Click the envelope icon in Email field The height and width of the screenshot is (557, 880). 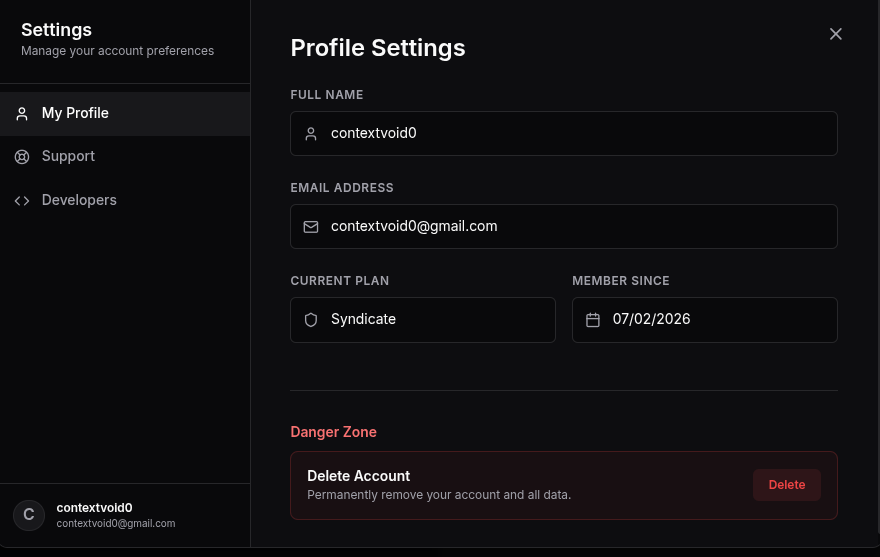click(311, 227)
